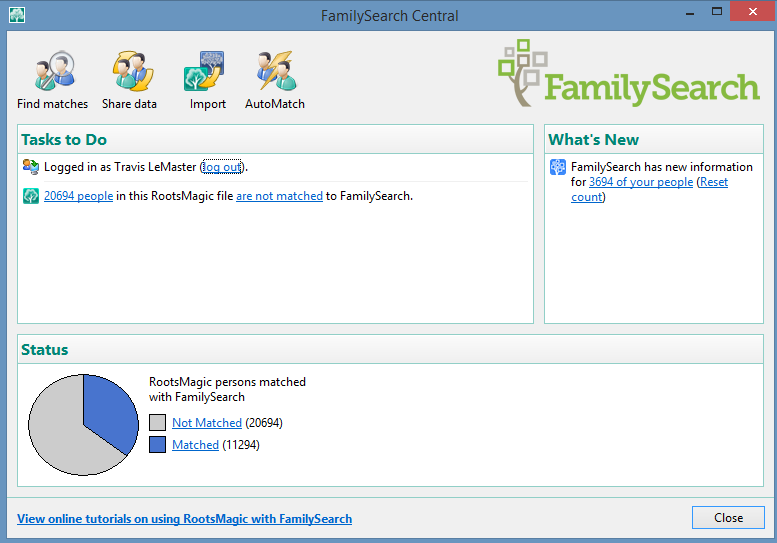
Task: Click the blue Matched color swatch
Action: [x=158, y=444]
